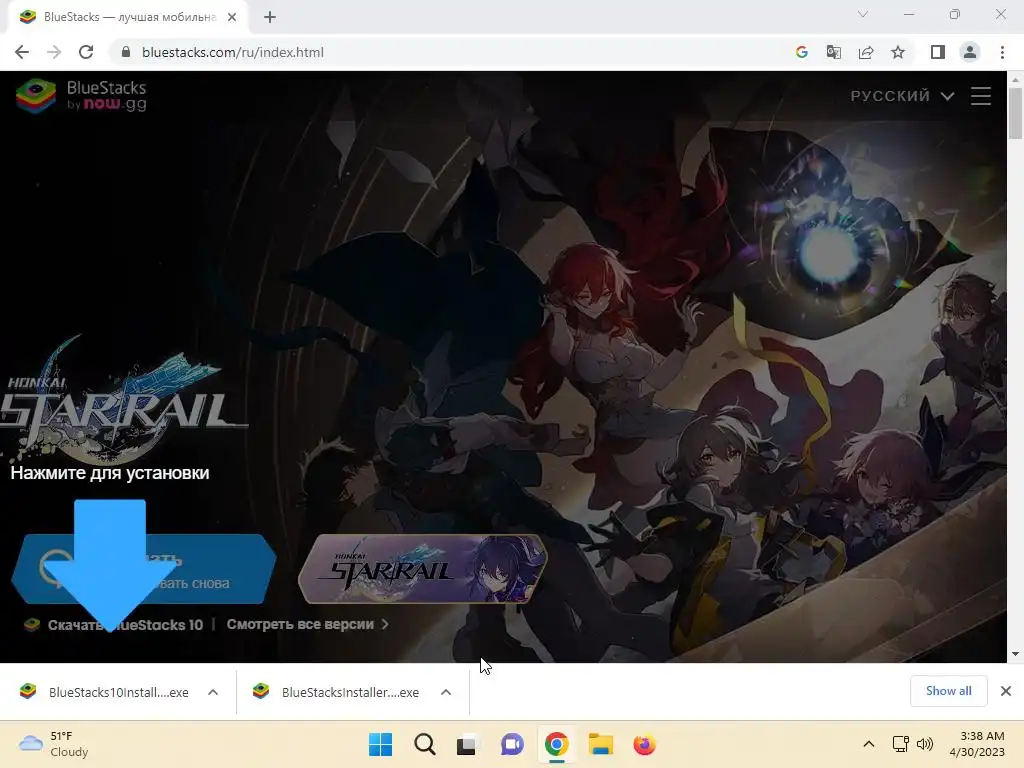This screenshot has width=1024, height=768.
Task: Close the downloads bar
Action: [x=1006, y=691]
